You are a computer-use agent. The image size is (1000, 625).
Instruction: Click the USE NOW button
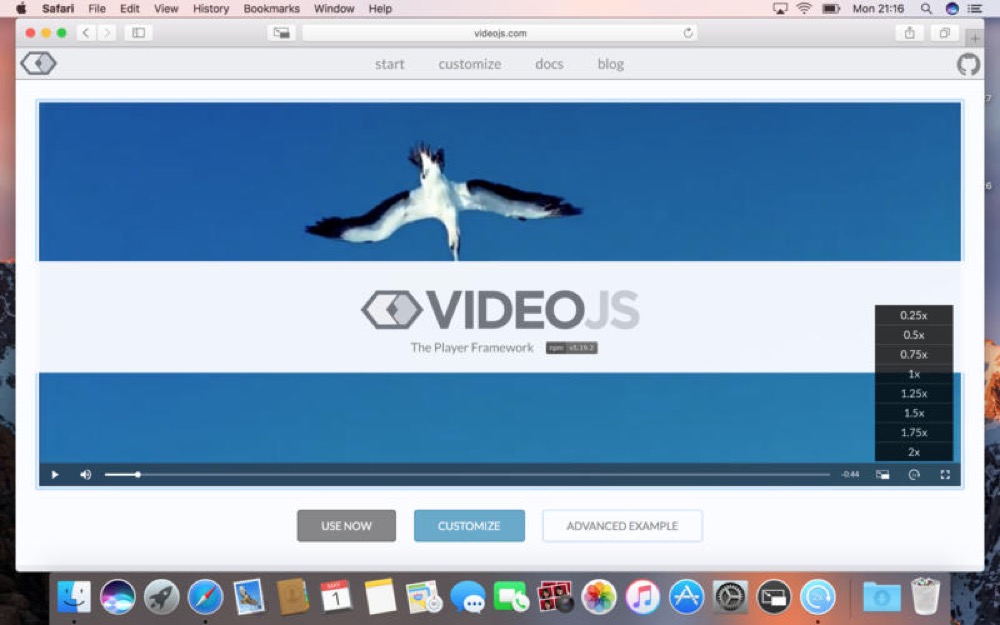click(346, 526)
